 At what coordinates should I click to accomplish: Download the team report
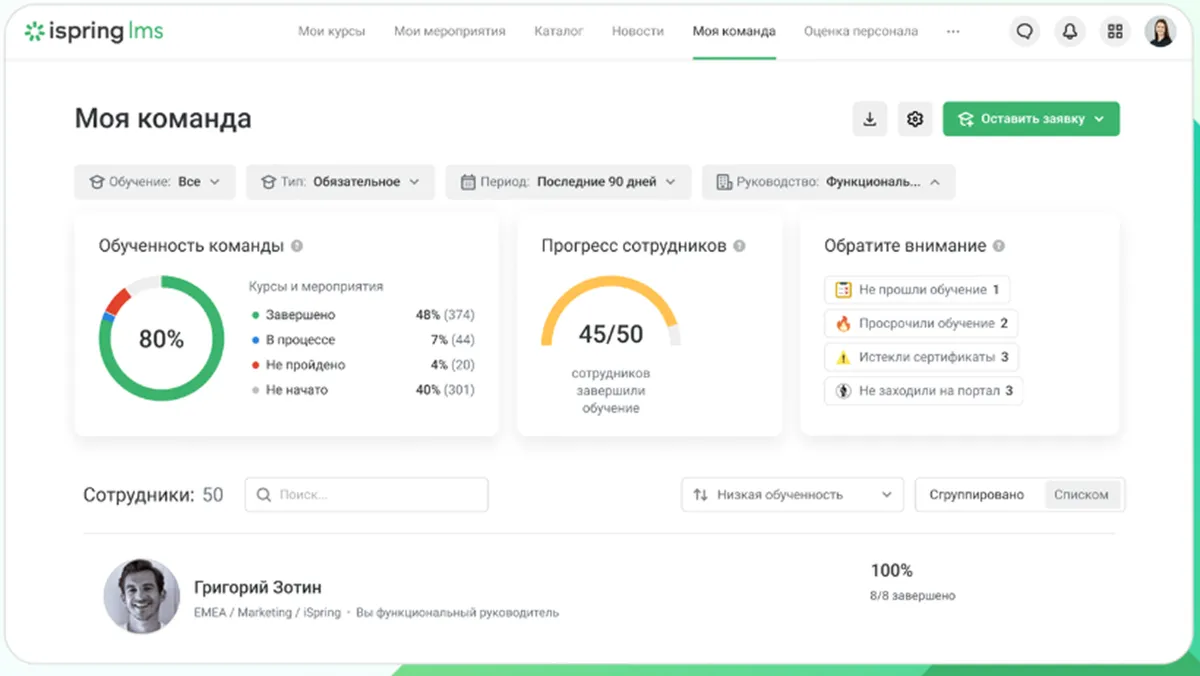[x=870, y=119]
